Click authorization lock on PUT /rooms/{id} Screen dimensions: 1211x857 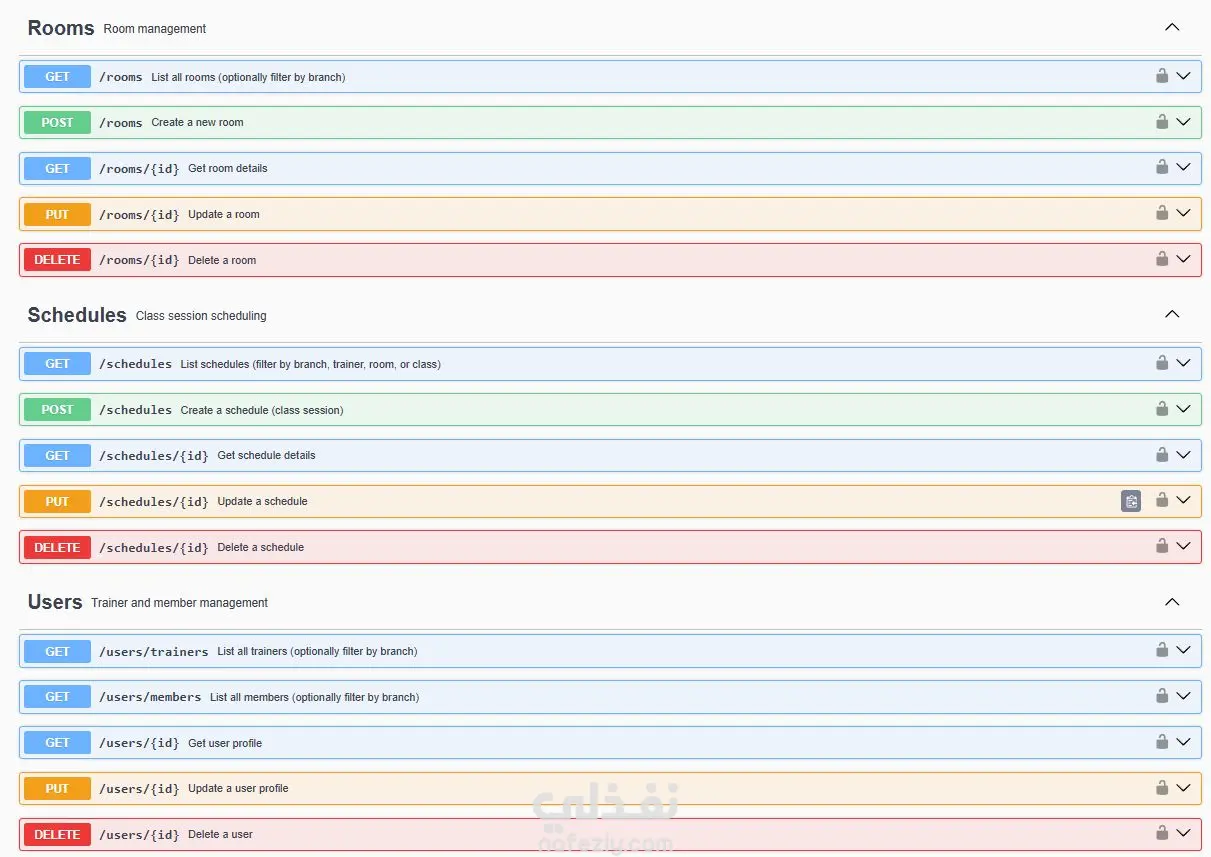[1161, 212]
